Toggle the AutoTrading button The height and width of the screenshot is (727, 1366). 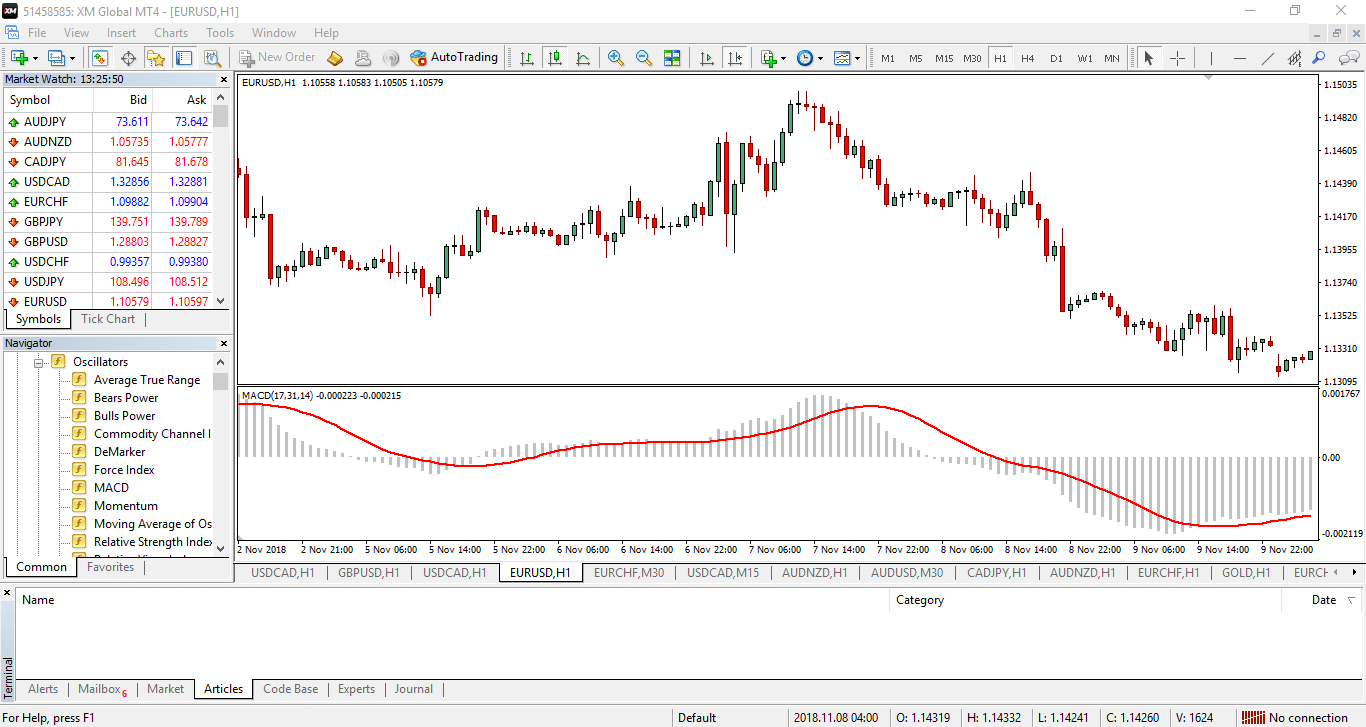click(x=454, y=58)
